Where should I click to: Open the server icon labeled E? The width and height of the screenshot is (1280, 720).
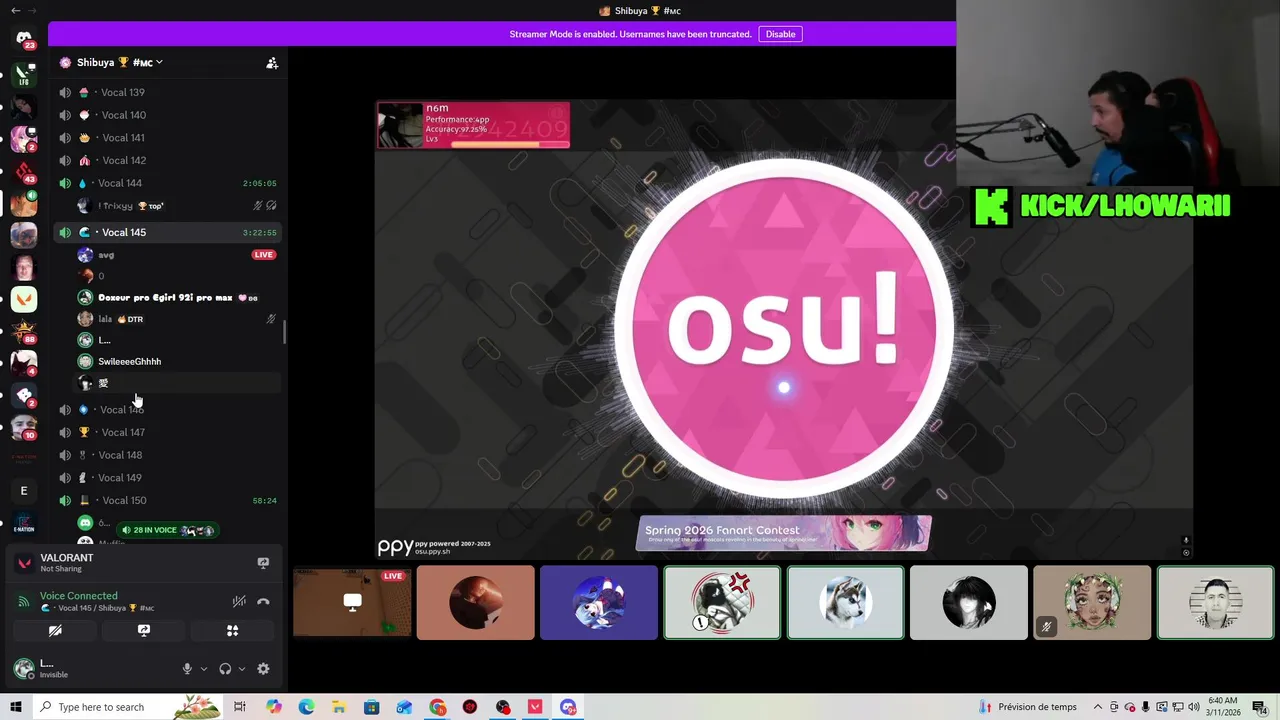pyautogui.click(x=24, y=491)
